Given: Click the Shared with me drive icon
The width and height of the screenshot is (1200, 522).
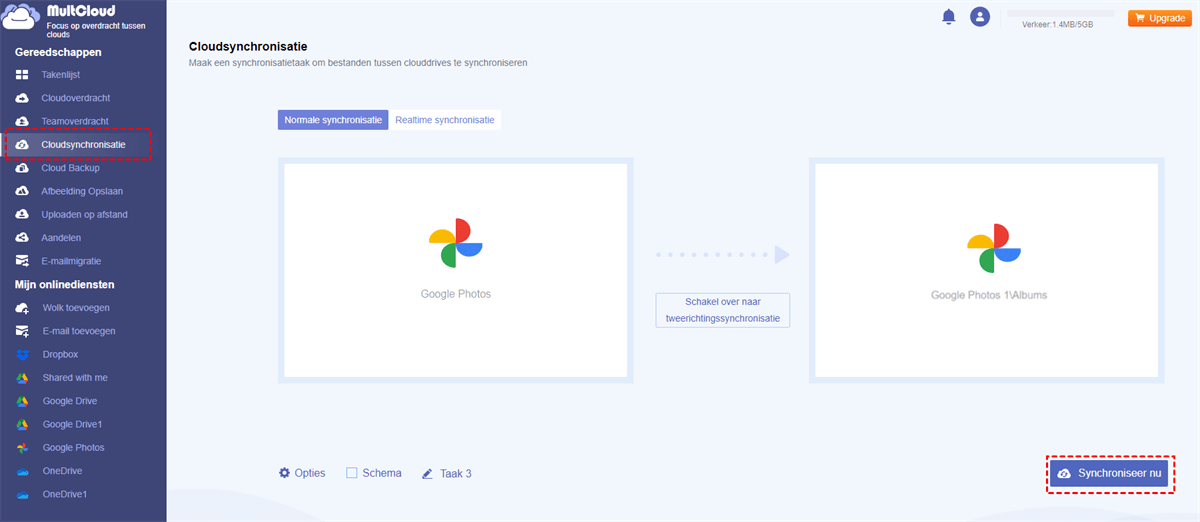Looking at the screenshot, I should (x=22, y=378).
